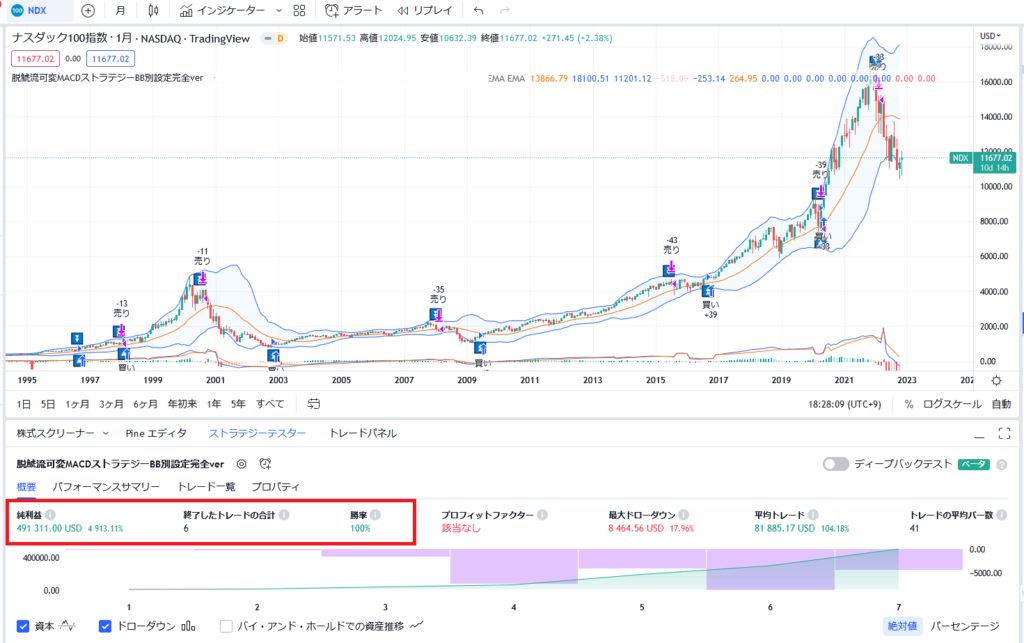Image resolution: width=1024 pixels, height=643 pixels.
Task: Open the 株式スクリーナー tab
Action: tap(56, 433)
